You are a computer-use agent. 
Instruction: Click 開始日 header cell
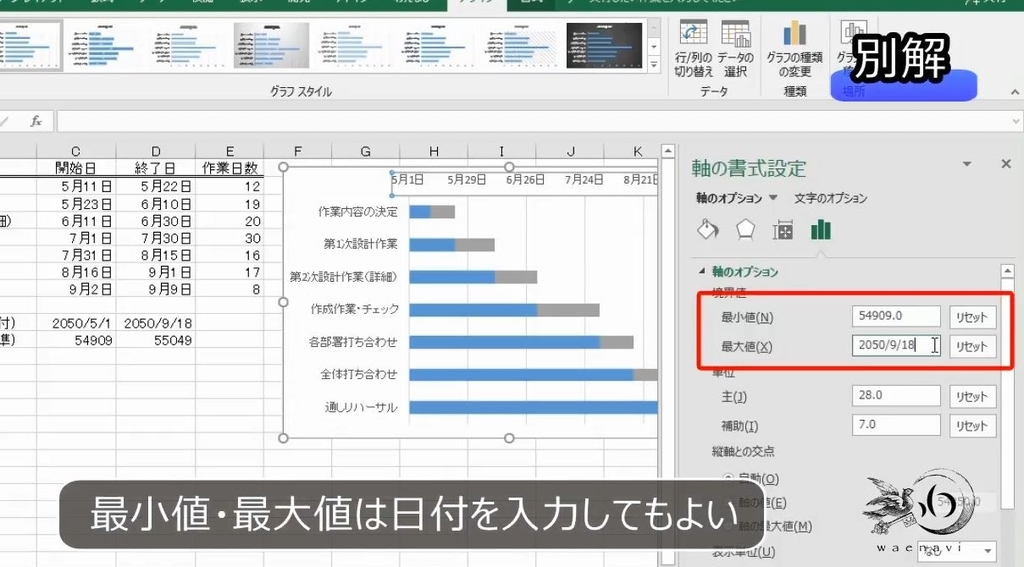(x=76, y=168)
